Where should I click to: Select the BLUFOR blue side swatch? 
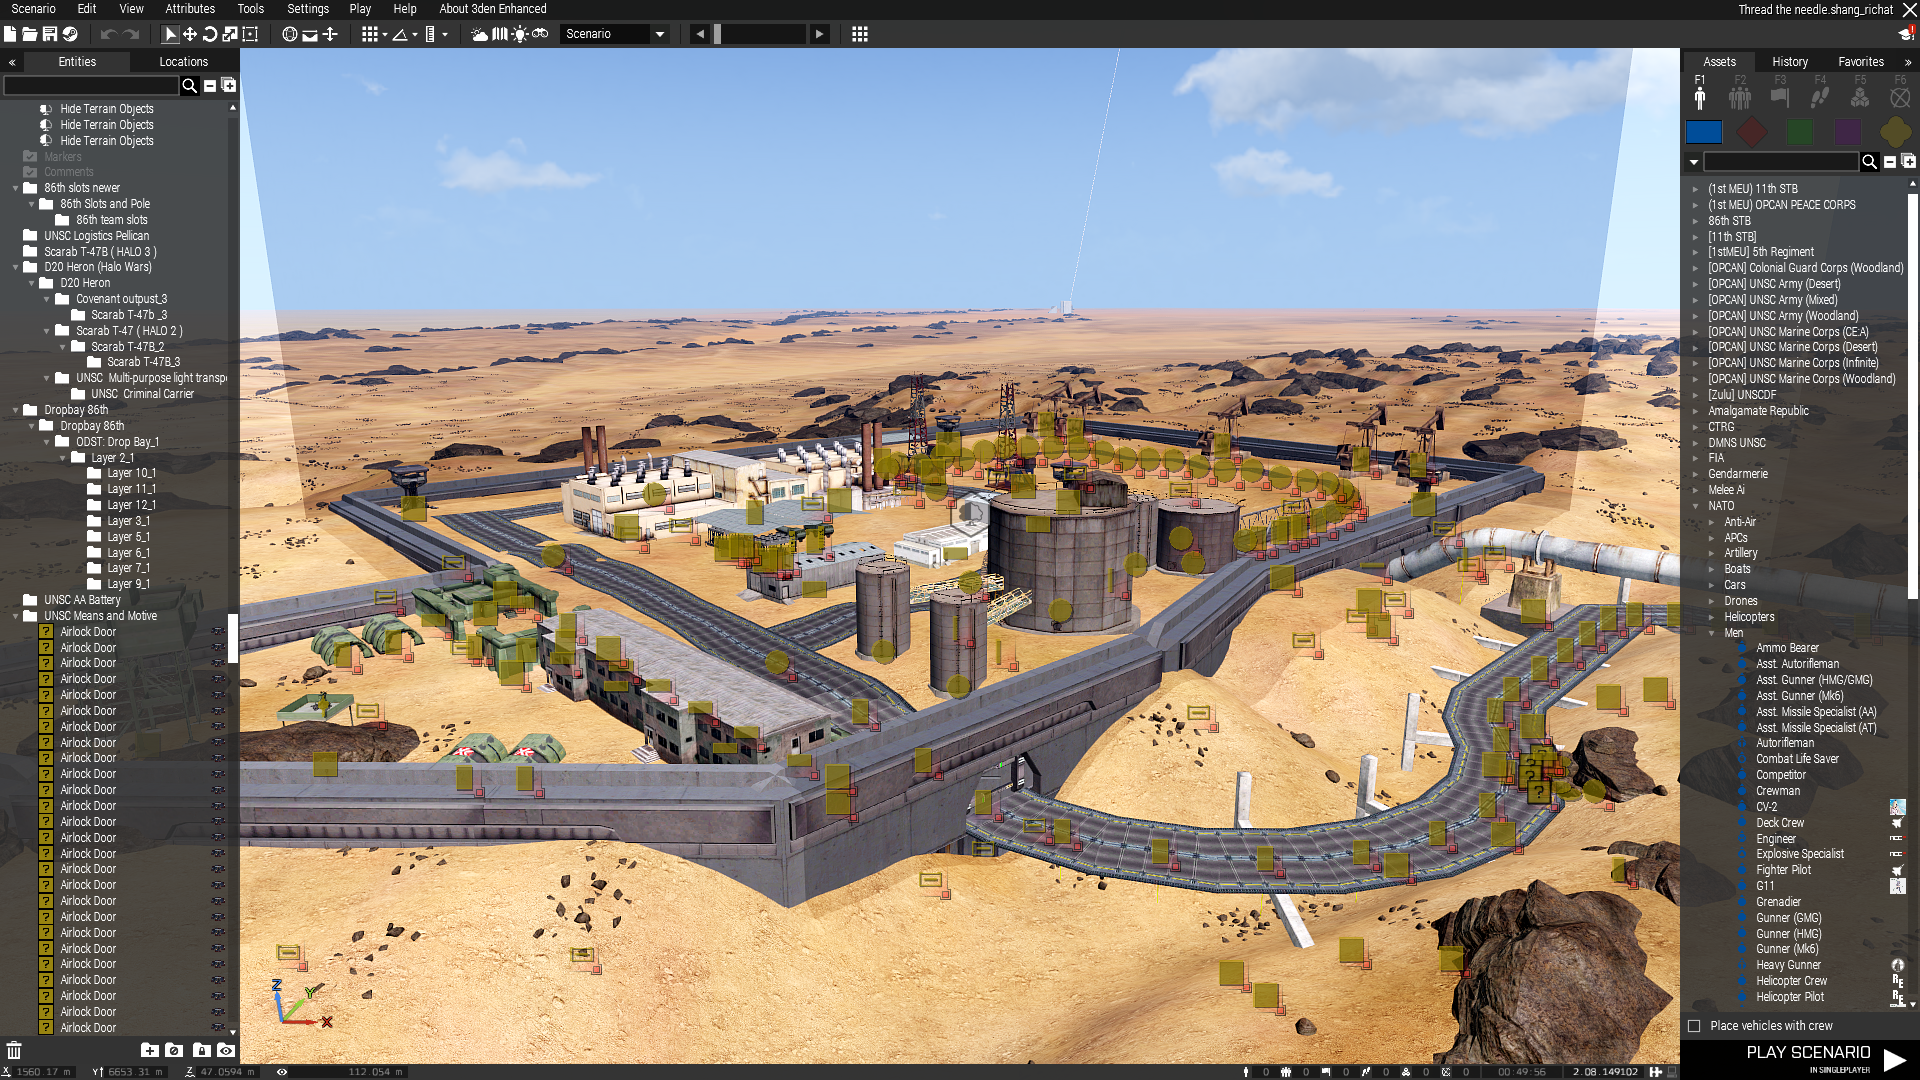tap(1704, 132)
